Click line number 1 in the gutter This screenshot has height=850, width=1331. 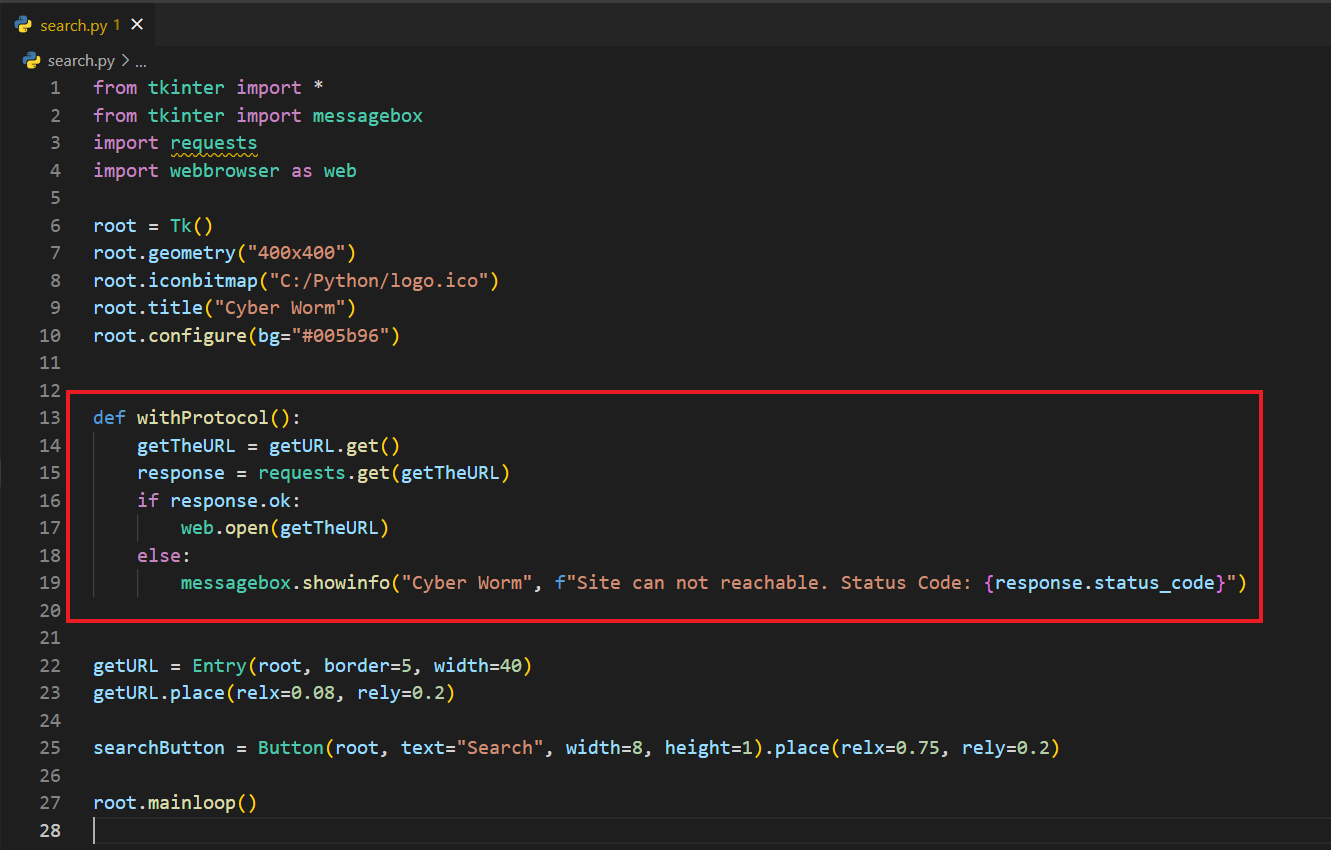pos(55,88)
